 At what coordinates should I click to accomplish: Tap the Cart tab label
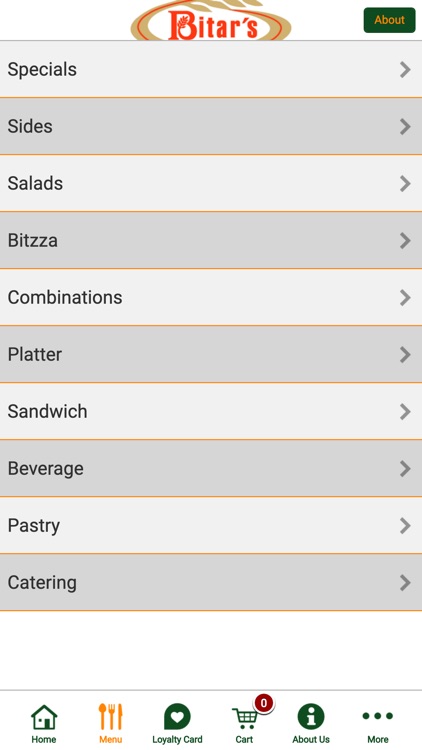coord(244,739)
